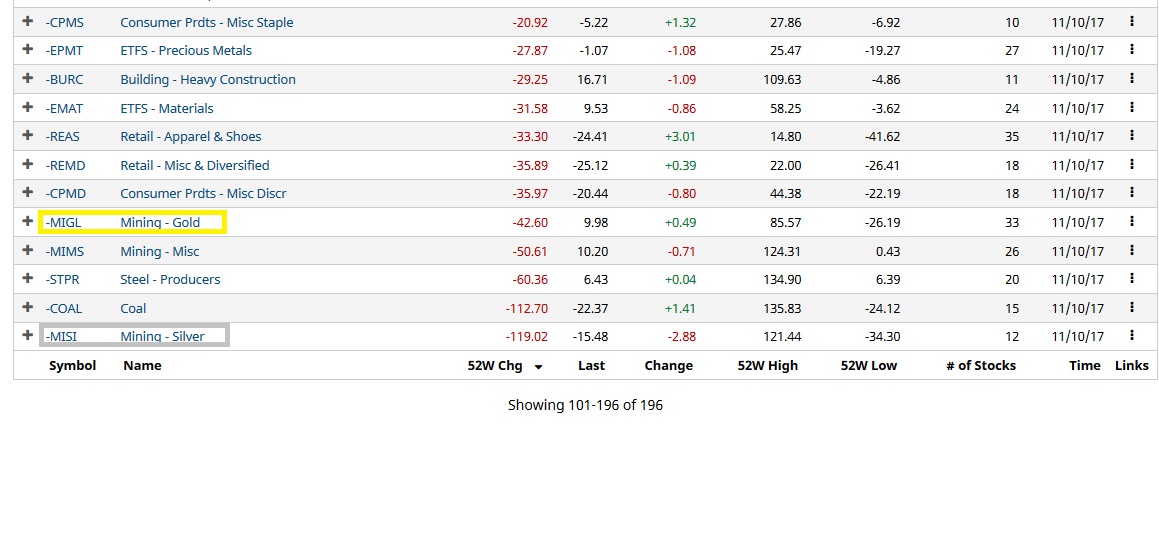This screenshot has width=1159, height=545.
Task: Open three-dot menu for ETFS - Precious Metals
Action: tap(1132, 49)
